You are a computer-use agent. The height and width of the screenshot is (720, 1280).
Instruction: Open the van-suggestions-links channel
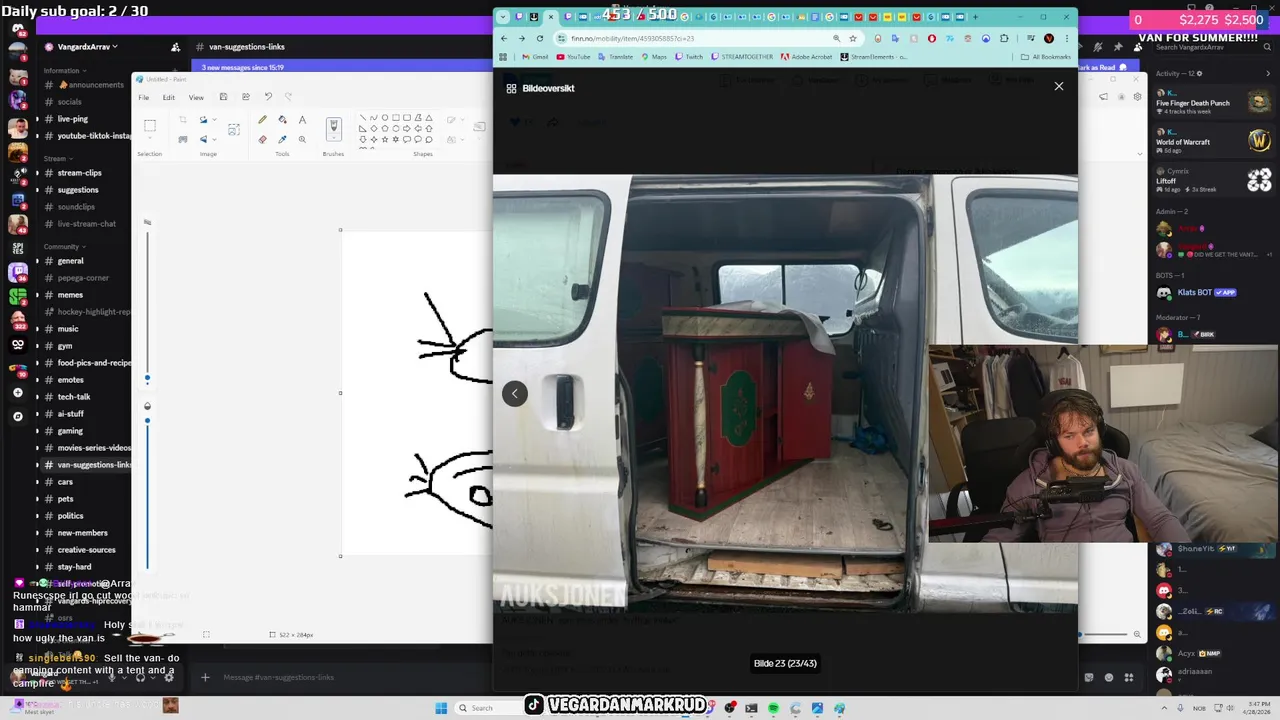(x=85, y=464)
